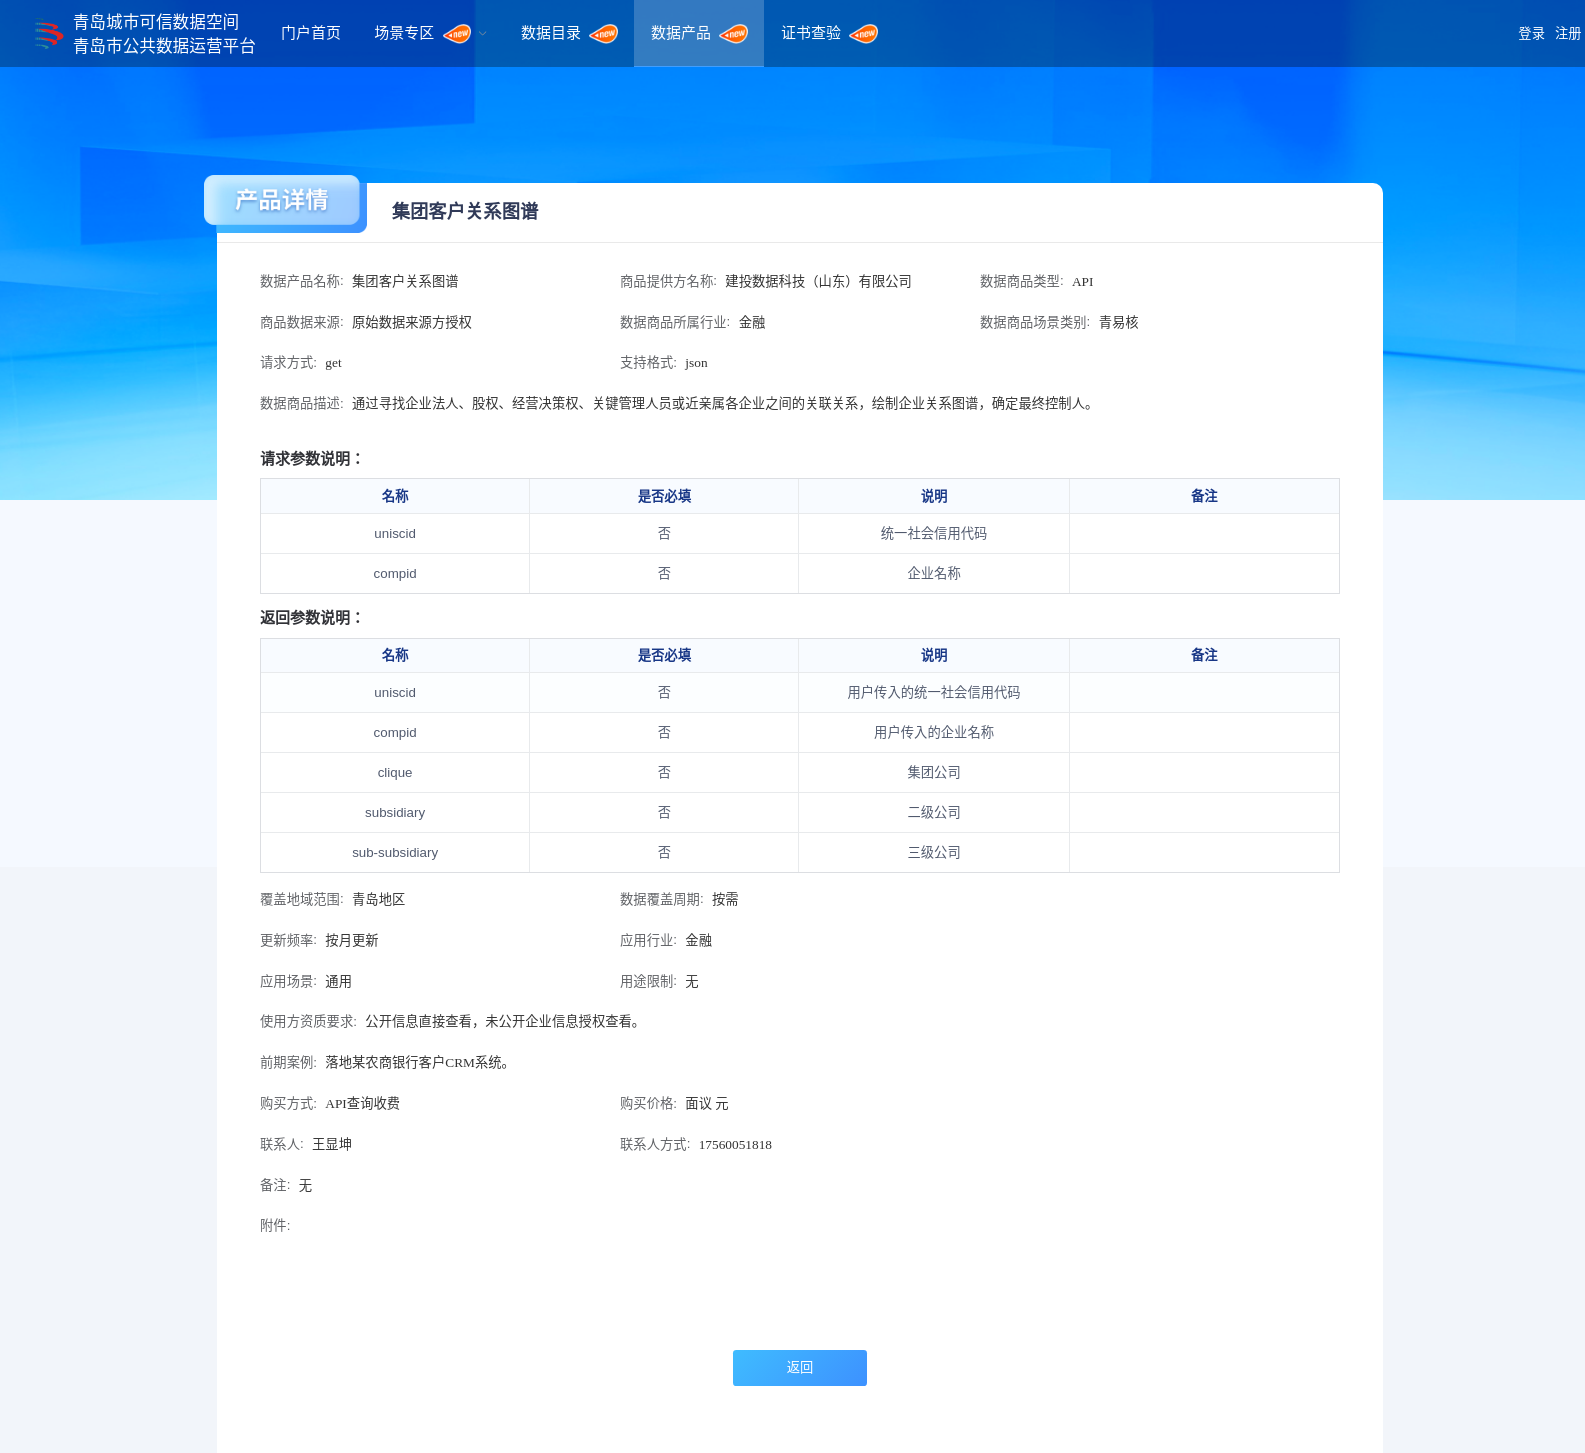Open the 门户首页 menu item
1585x1453 pixels.
(311, 33)
